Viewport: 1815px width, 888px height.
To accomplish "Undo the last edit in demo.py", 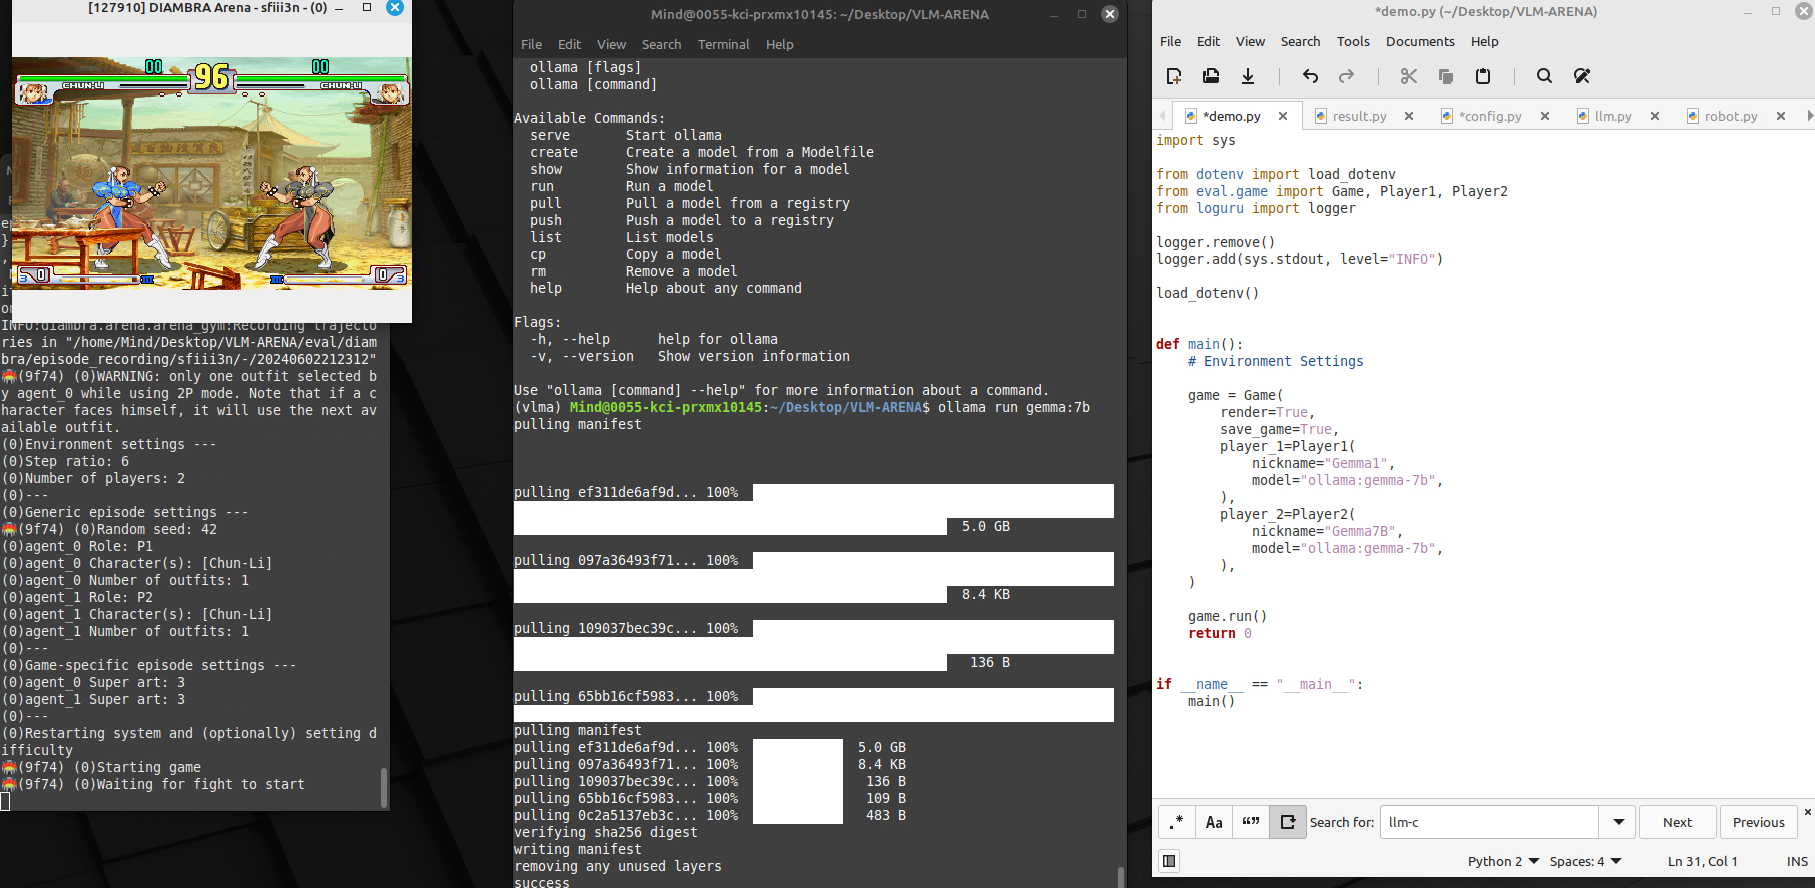I will [x=1310, y=76].
